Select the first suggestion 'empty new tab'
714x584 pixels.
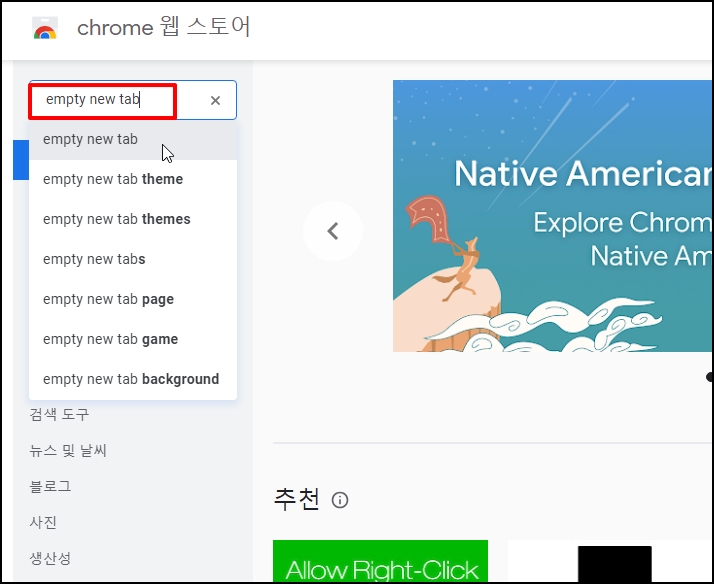pyautogui.click(x=133, y=140)
